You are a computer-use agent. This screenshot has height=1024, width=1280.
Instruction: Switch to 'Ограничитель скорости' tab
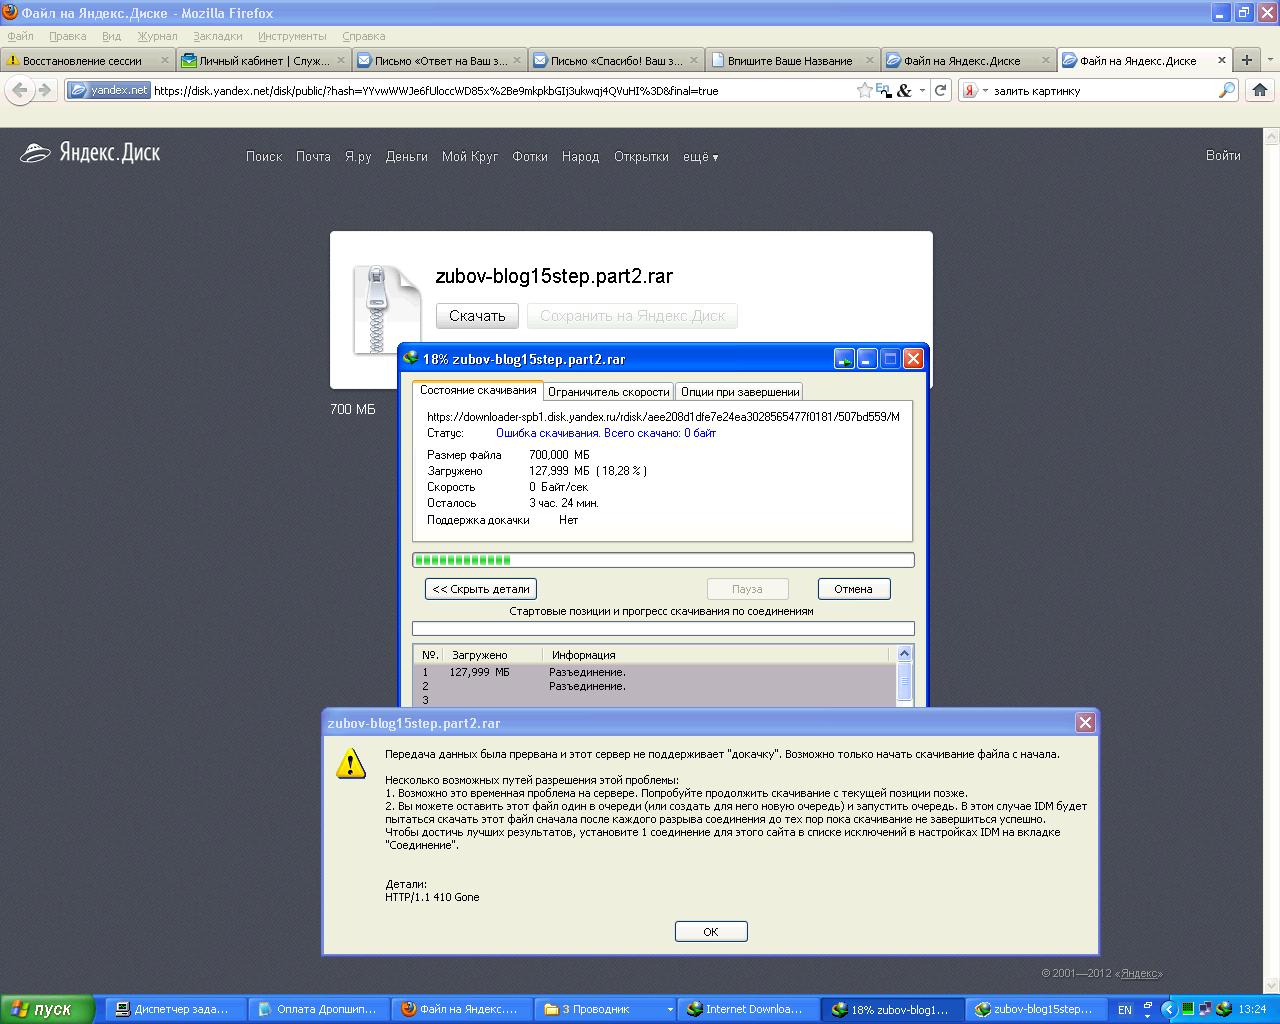(x=608, y=392)
